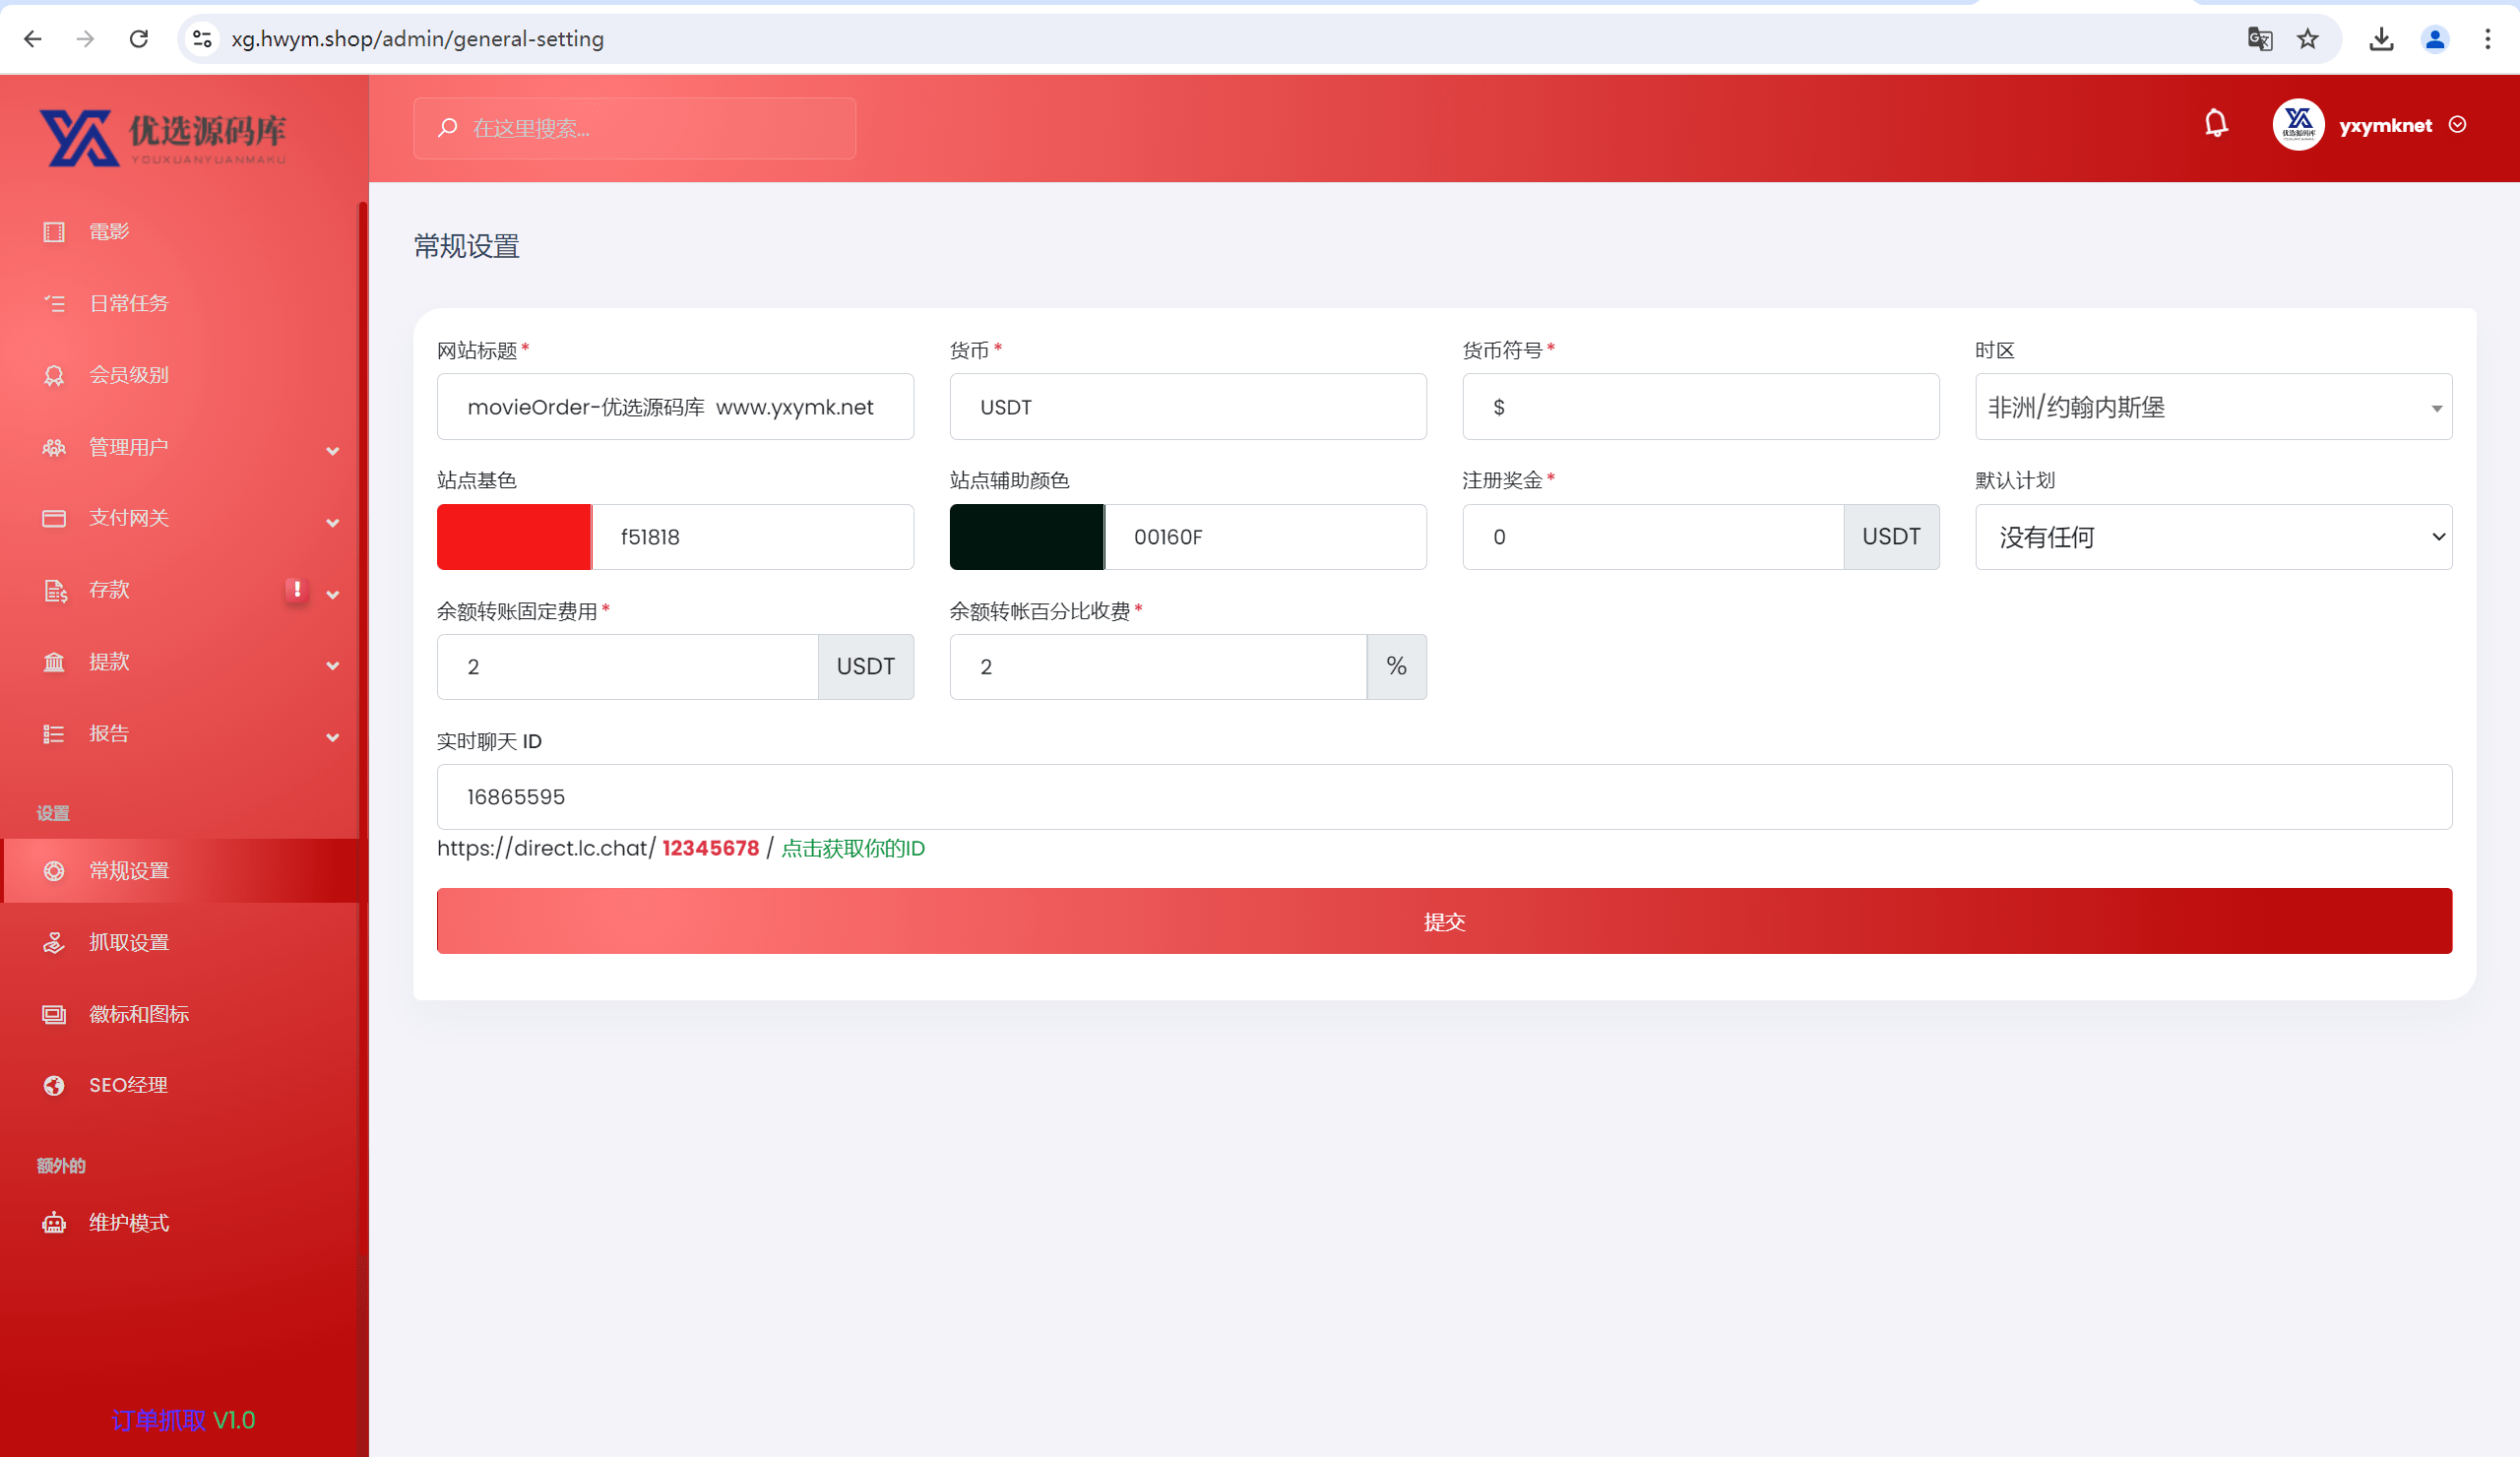Click the 维护模式 robot icon
Viewport: 2520px width, 1457px height.
[54, 1222]
